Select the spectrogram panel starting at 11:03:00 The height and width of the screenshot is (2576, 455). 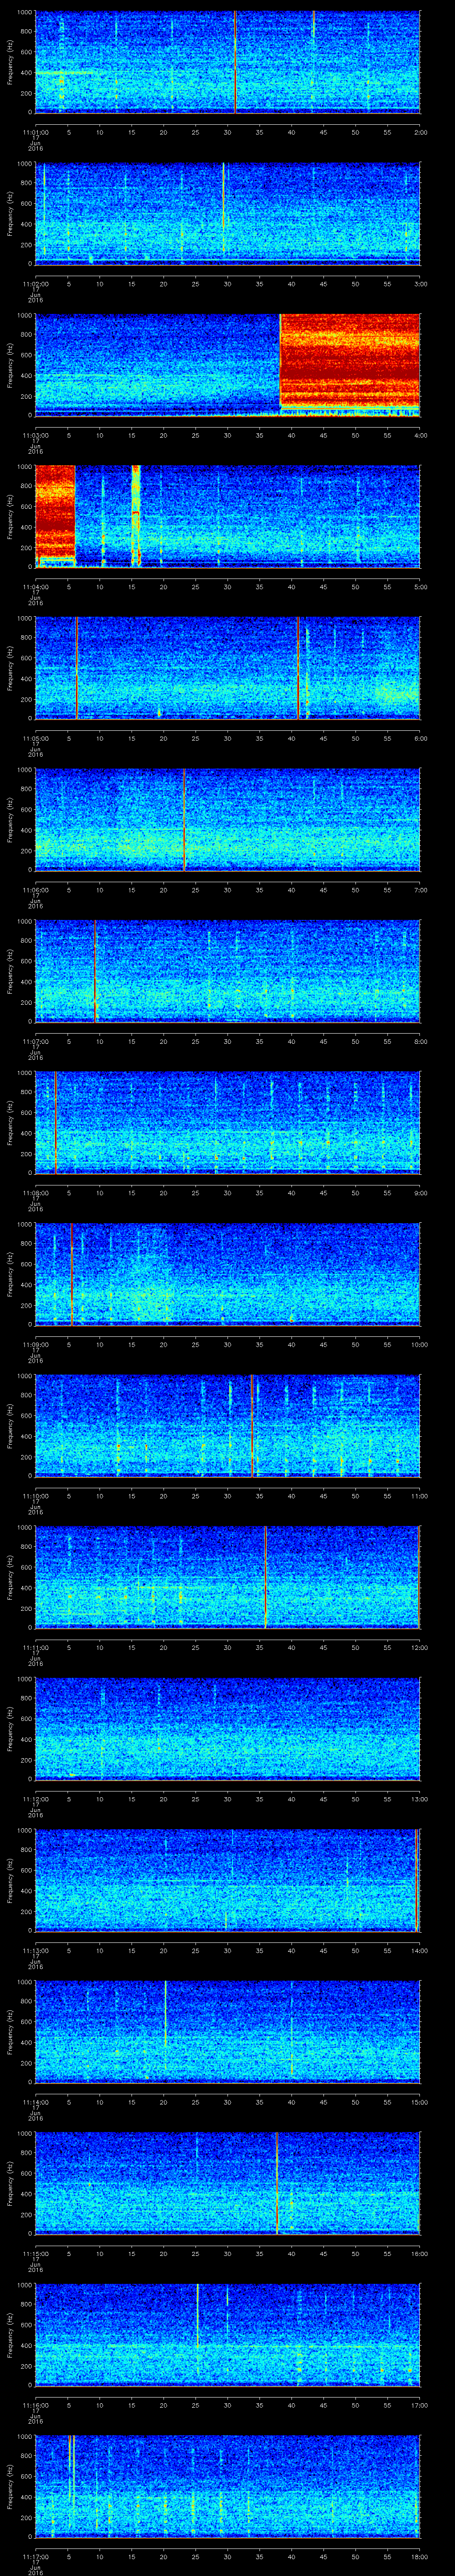click(228, 365)
